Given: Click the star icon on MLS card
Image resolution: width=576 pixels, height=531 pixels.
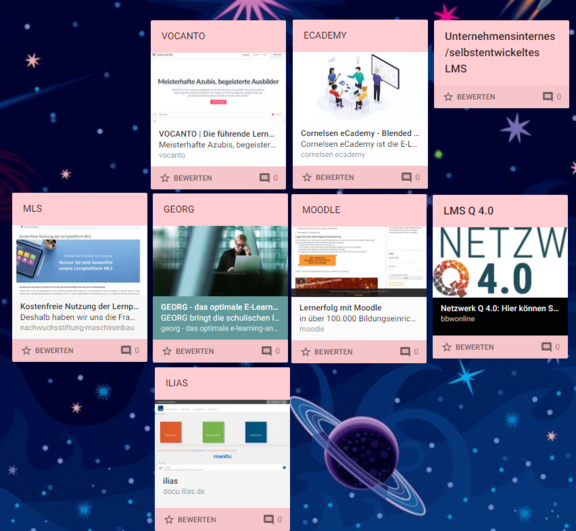Looking at the screenshot, I should (26, 350).
